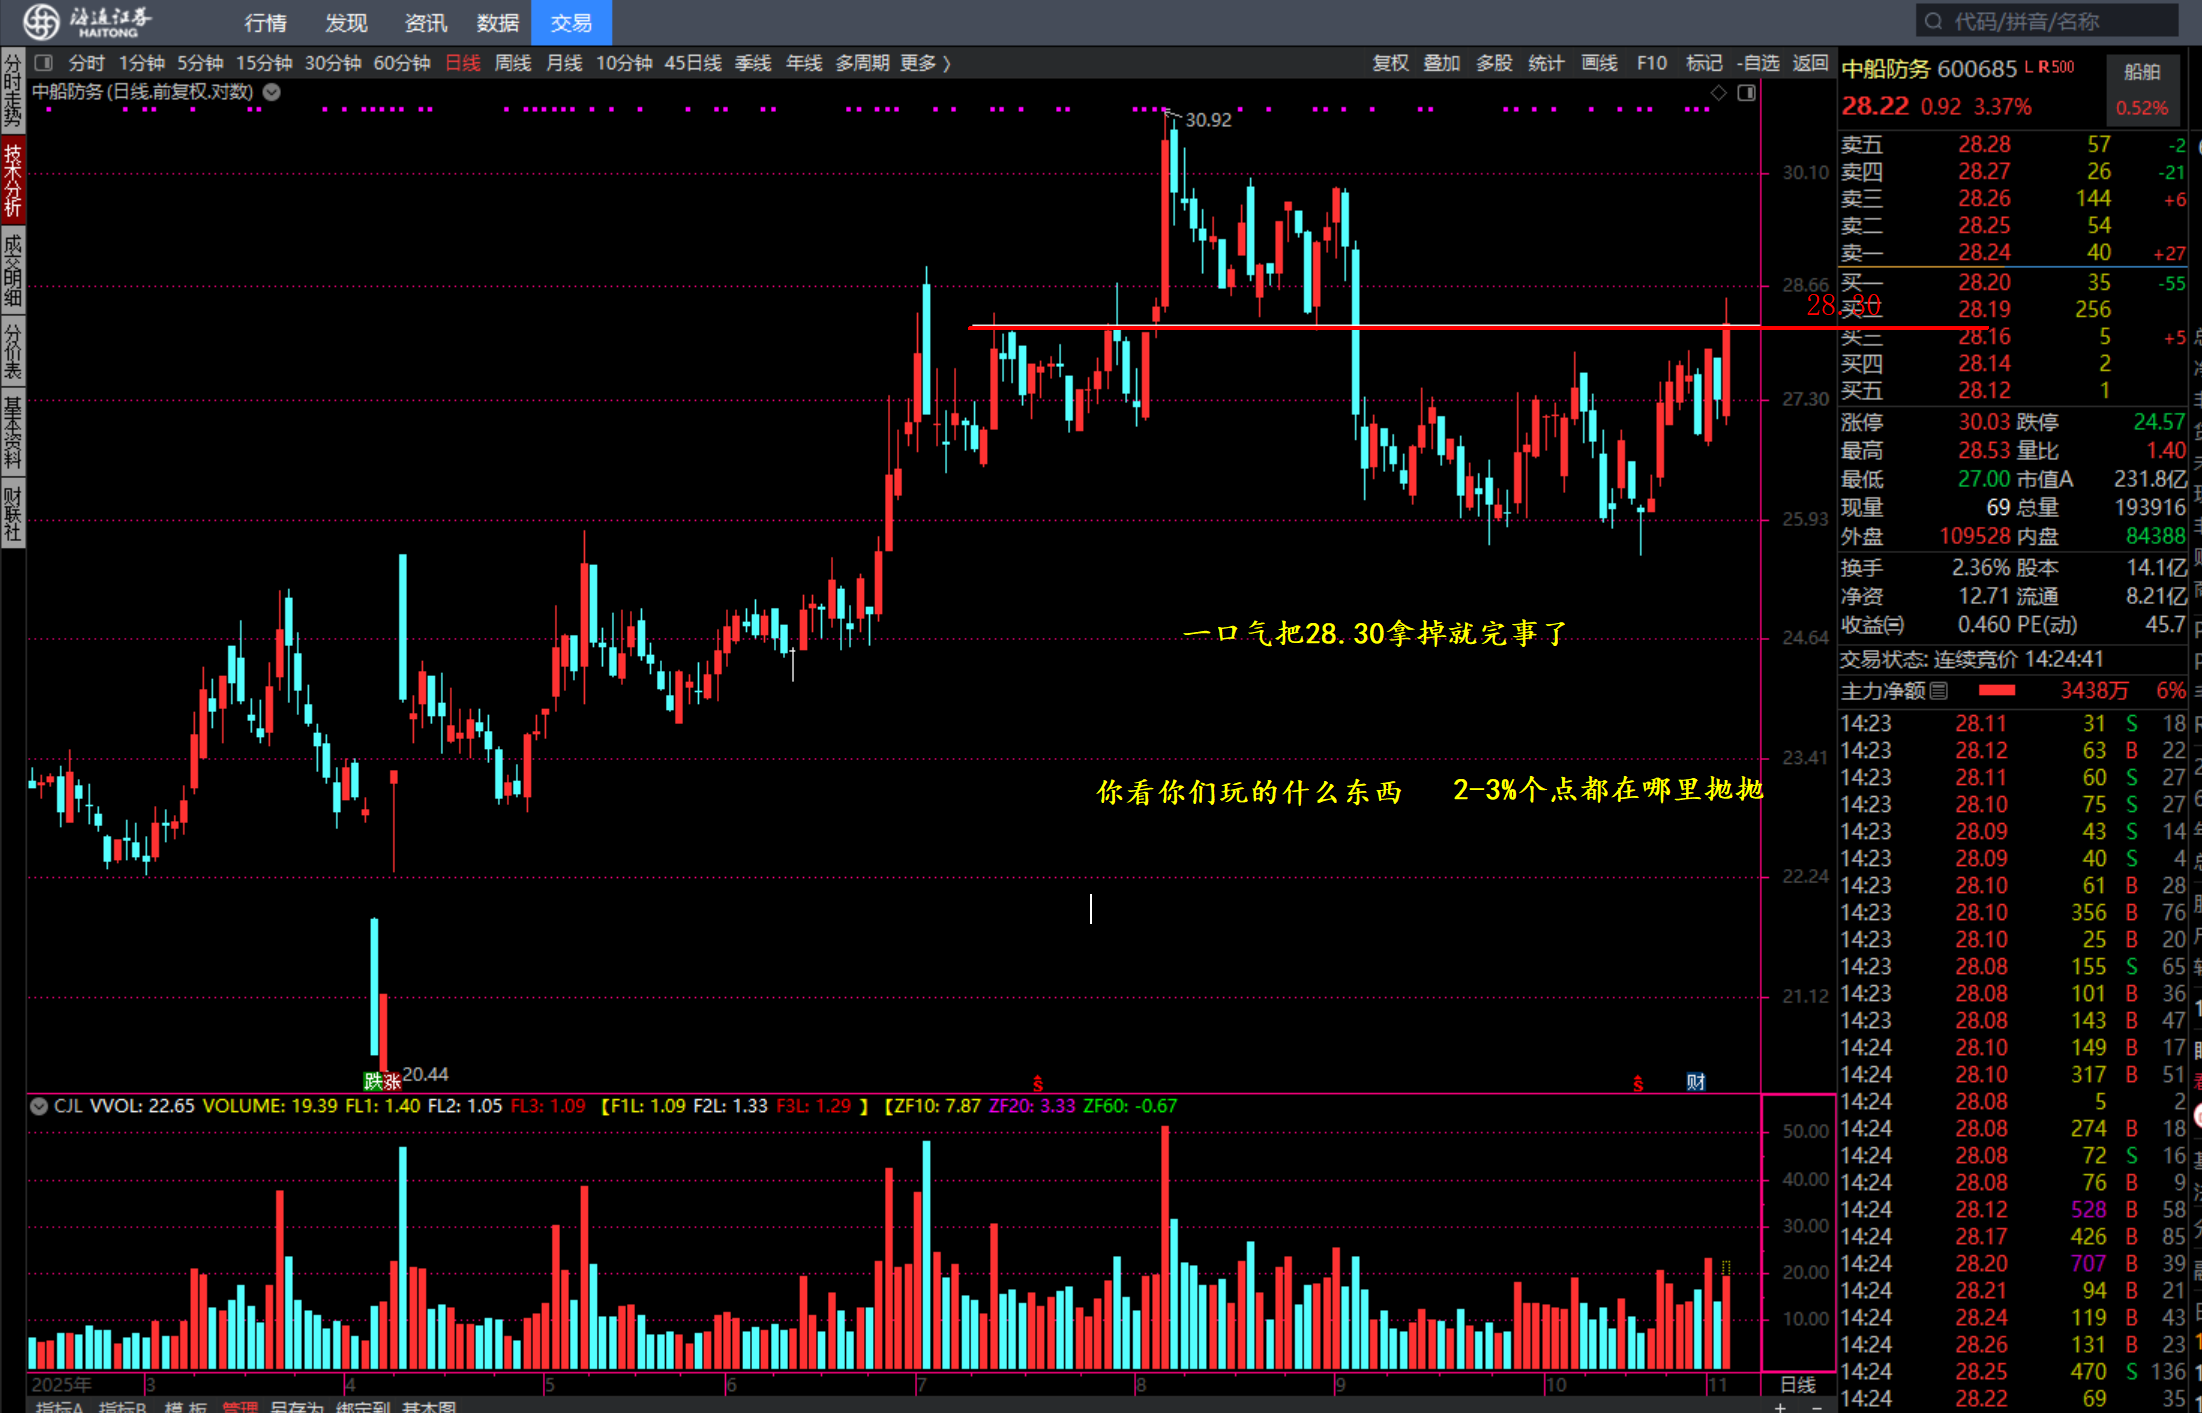Click the 画线 drawing tools button
The width and height of the screenshot is (2202, 1413).
[x=1599, y=63]
